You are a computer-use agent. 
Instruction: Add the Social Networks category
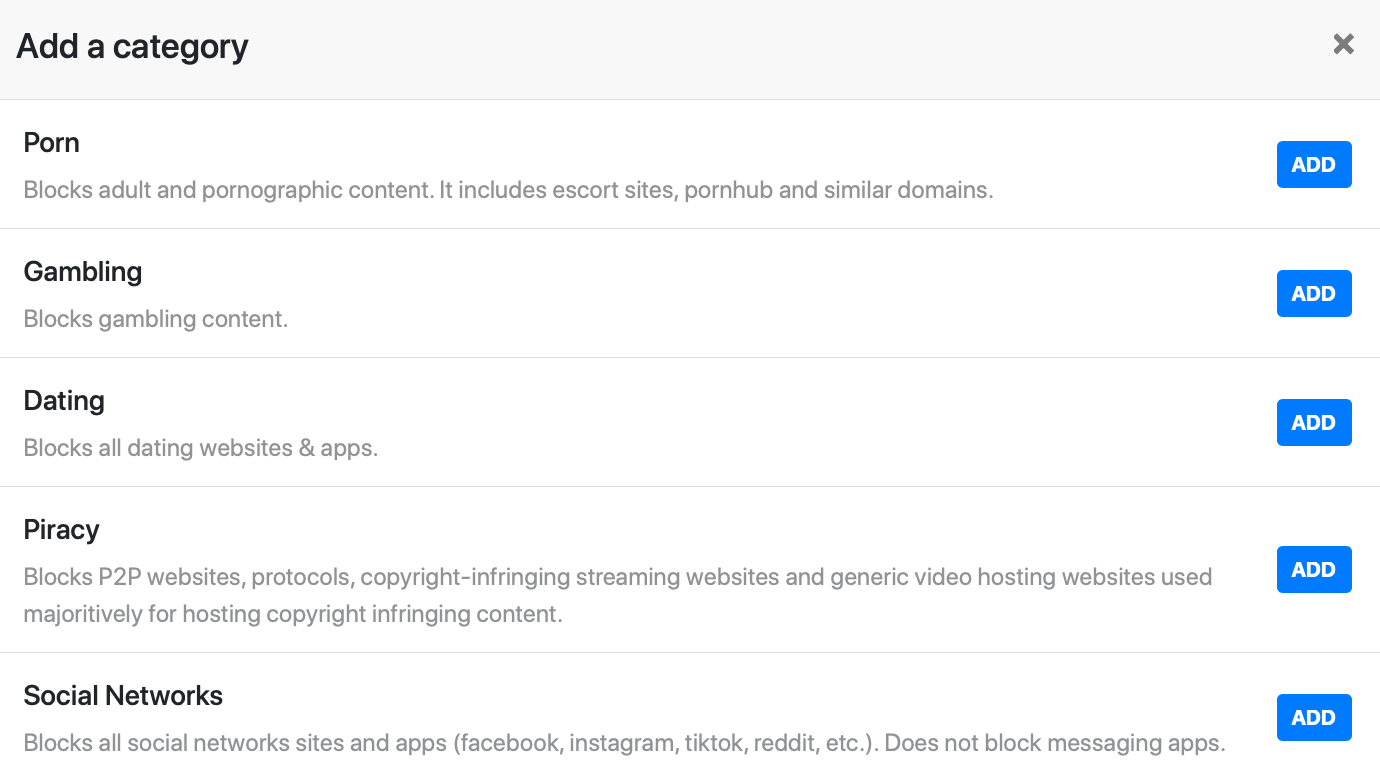coord(1314,718)
